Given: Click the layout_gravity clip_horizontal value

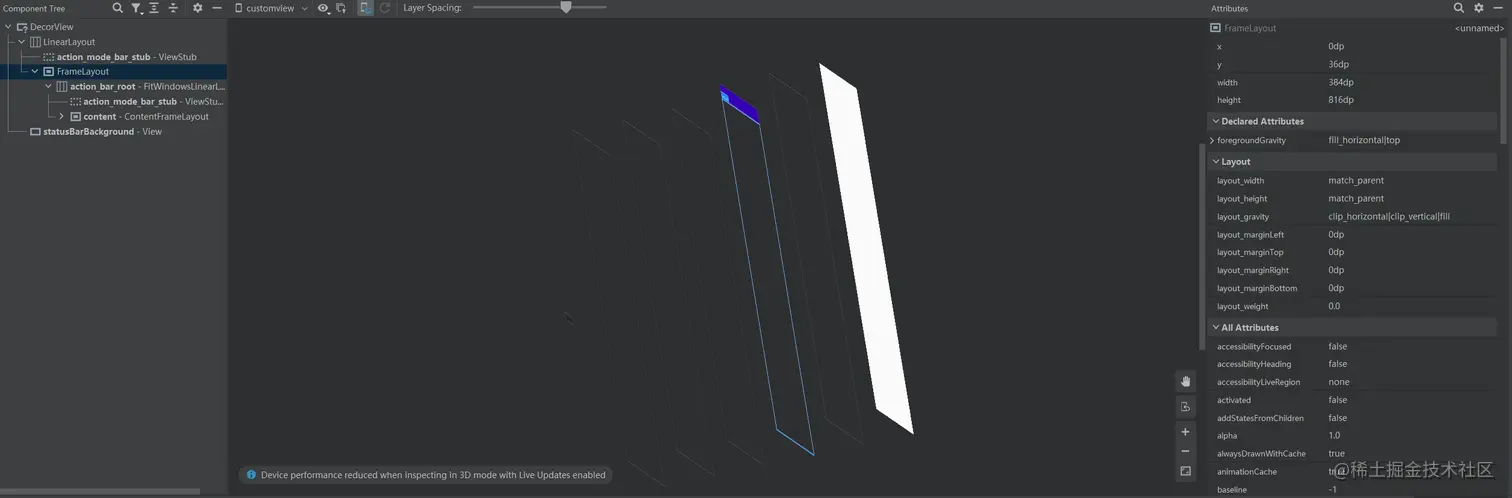Looking at the screenshot, I should click(1389, 217).
